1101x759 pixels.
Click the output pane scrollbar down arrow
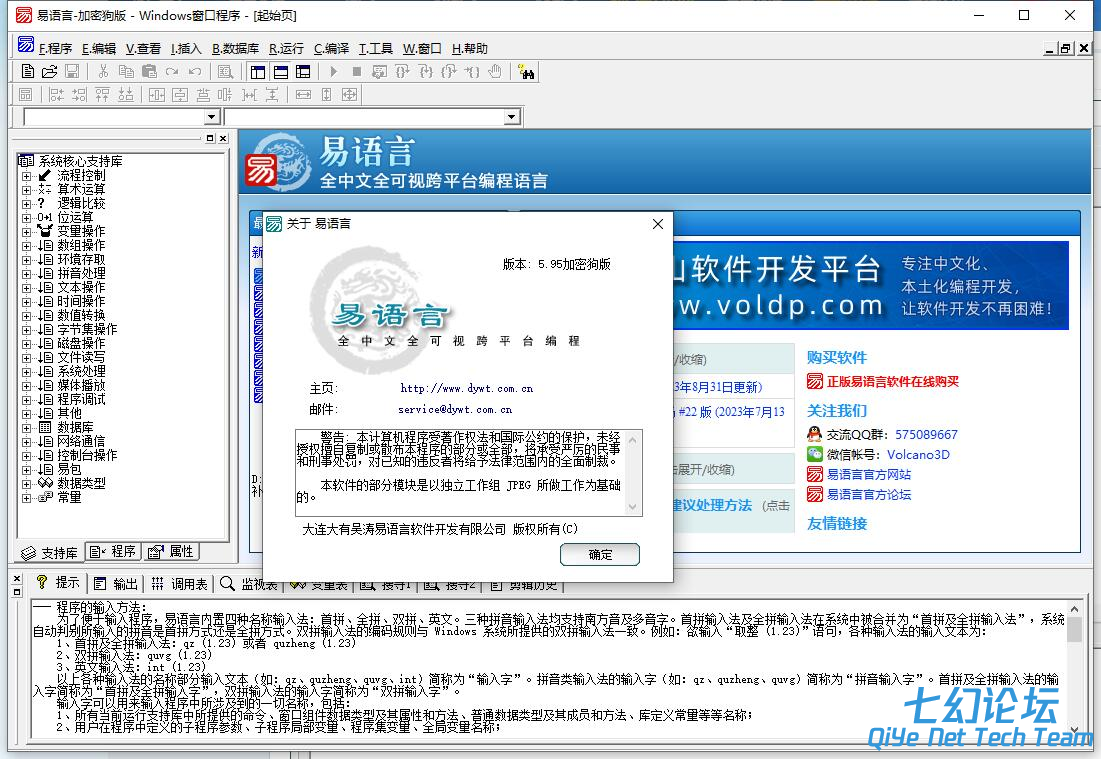click(1074, 730)
